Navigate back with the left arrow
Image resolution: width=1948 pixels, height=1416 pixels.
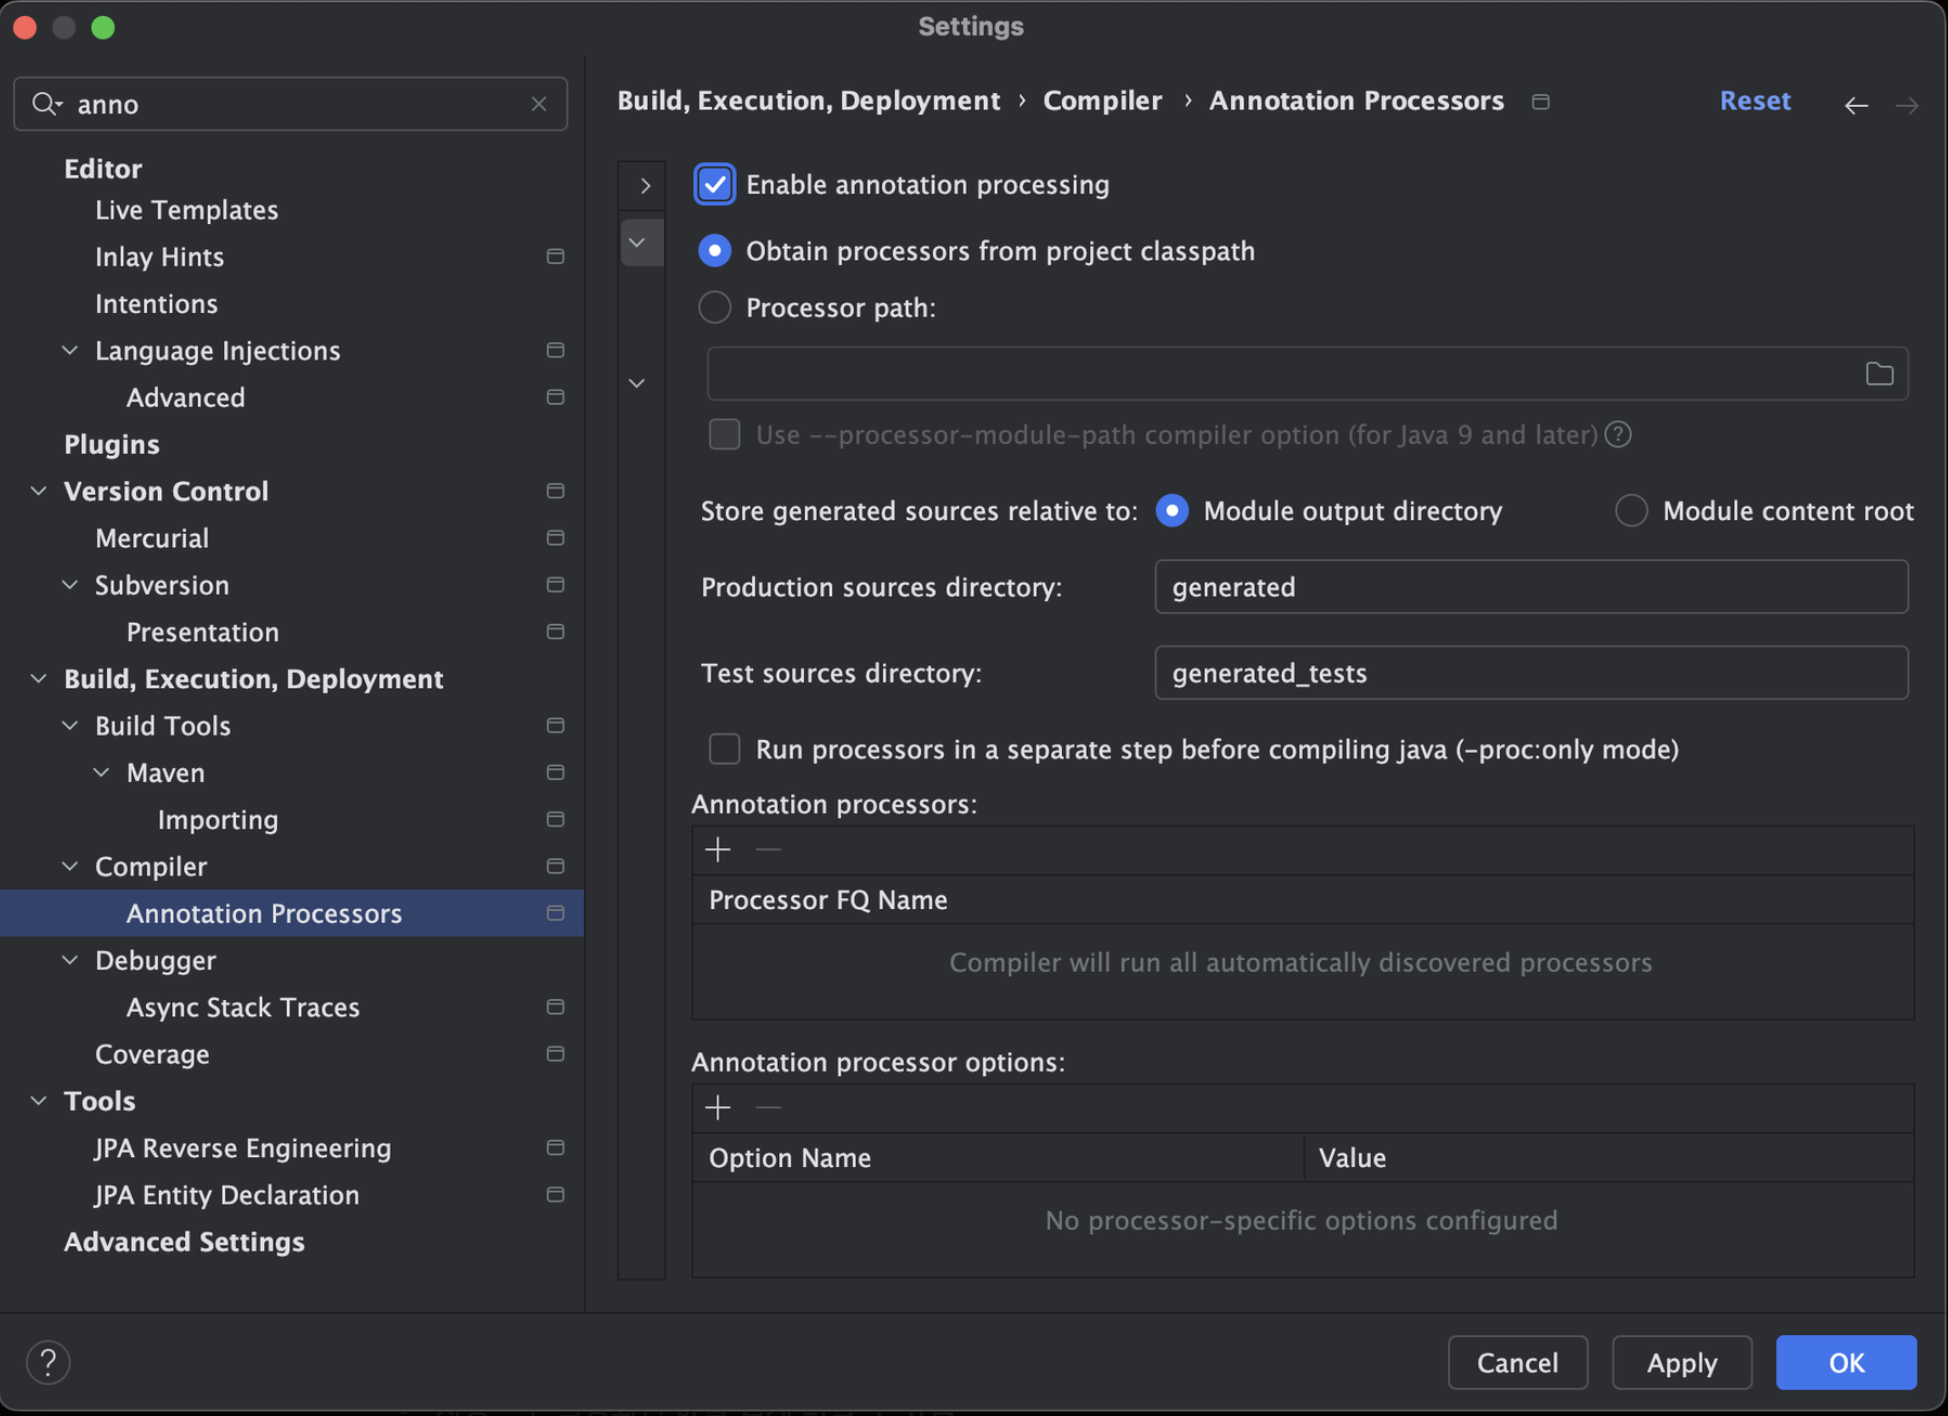tap(1856, 104)
